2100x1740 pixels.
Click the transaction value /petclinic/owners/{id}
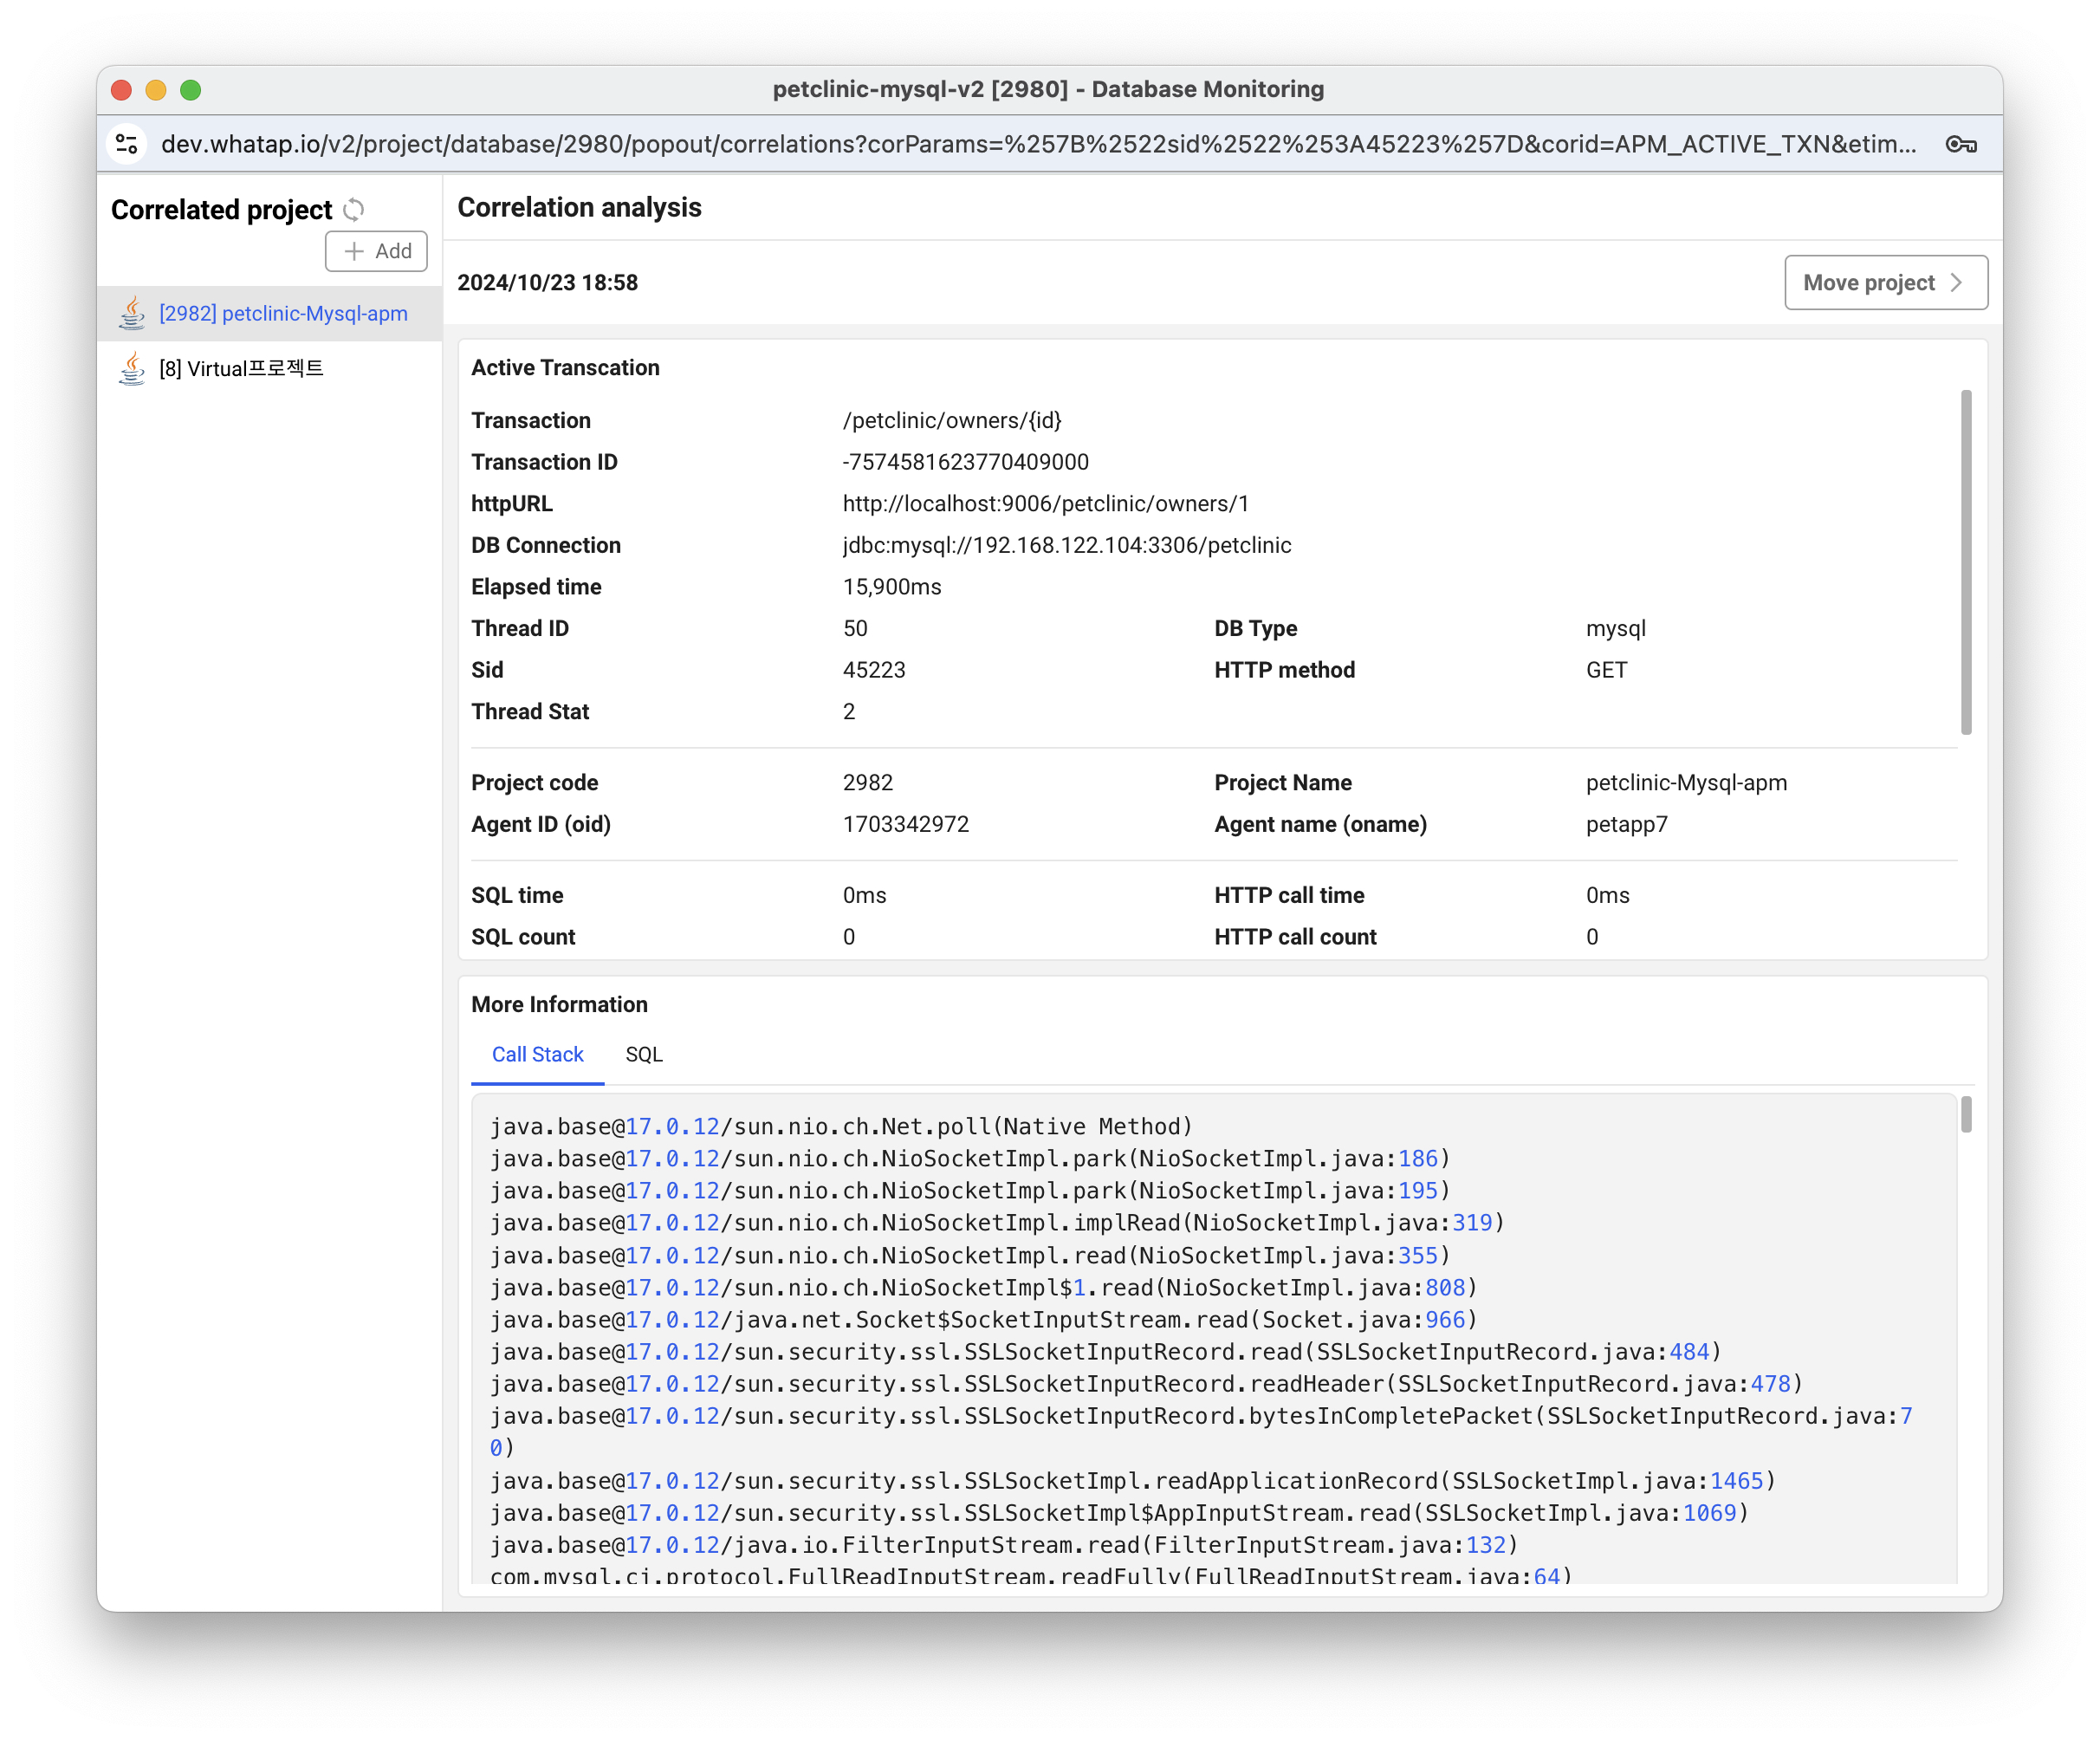coord(952,420)
